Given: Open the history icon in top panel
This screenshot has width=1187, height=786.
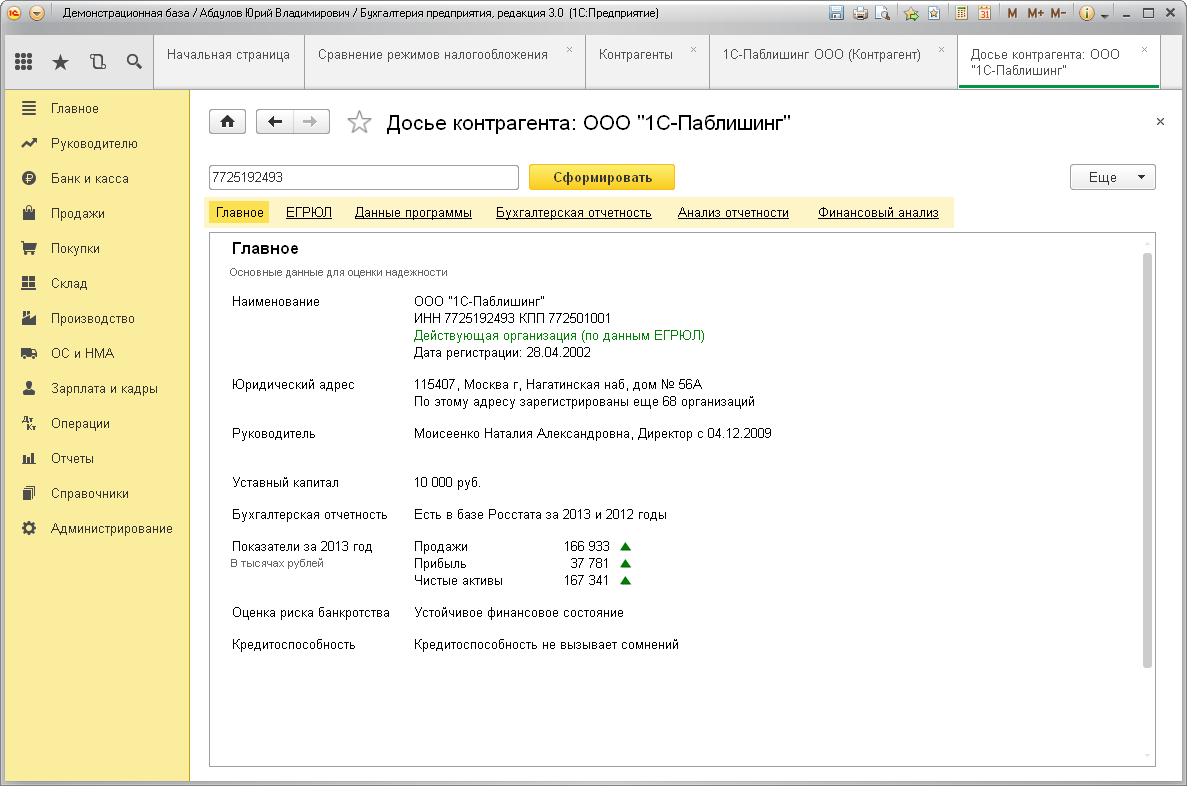Looking at the screenshot, I should click(x=97, y=62).
